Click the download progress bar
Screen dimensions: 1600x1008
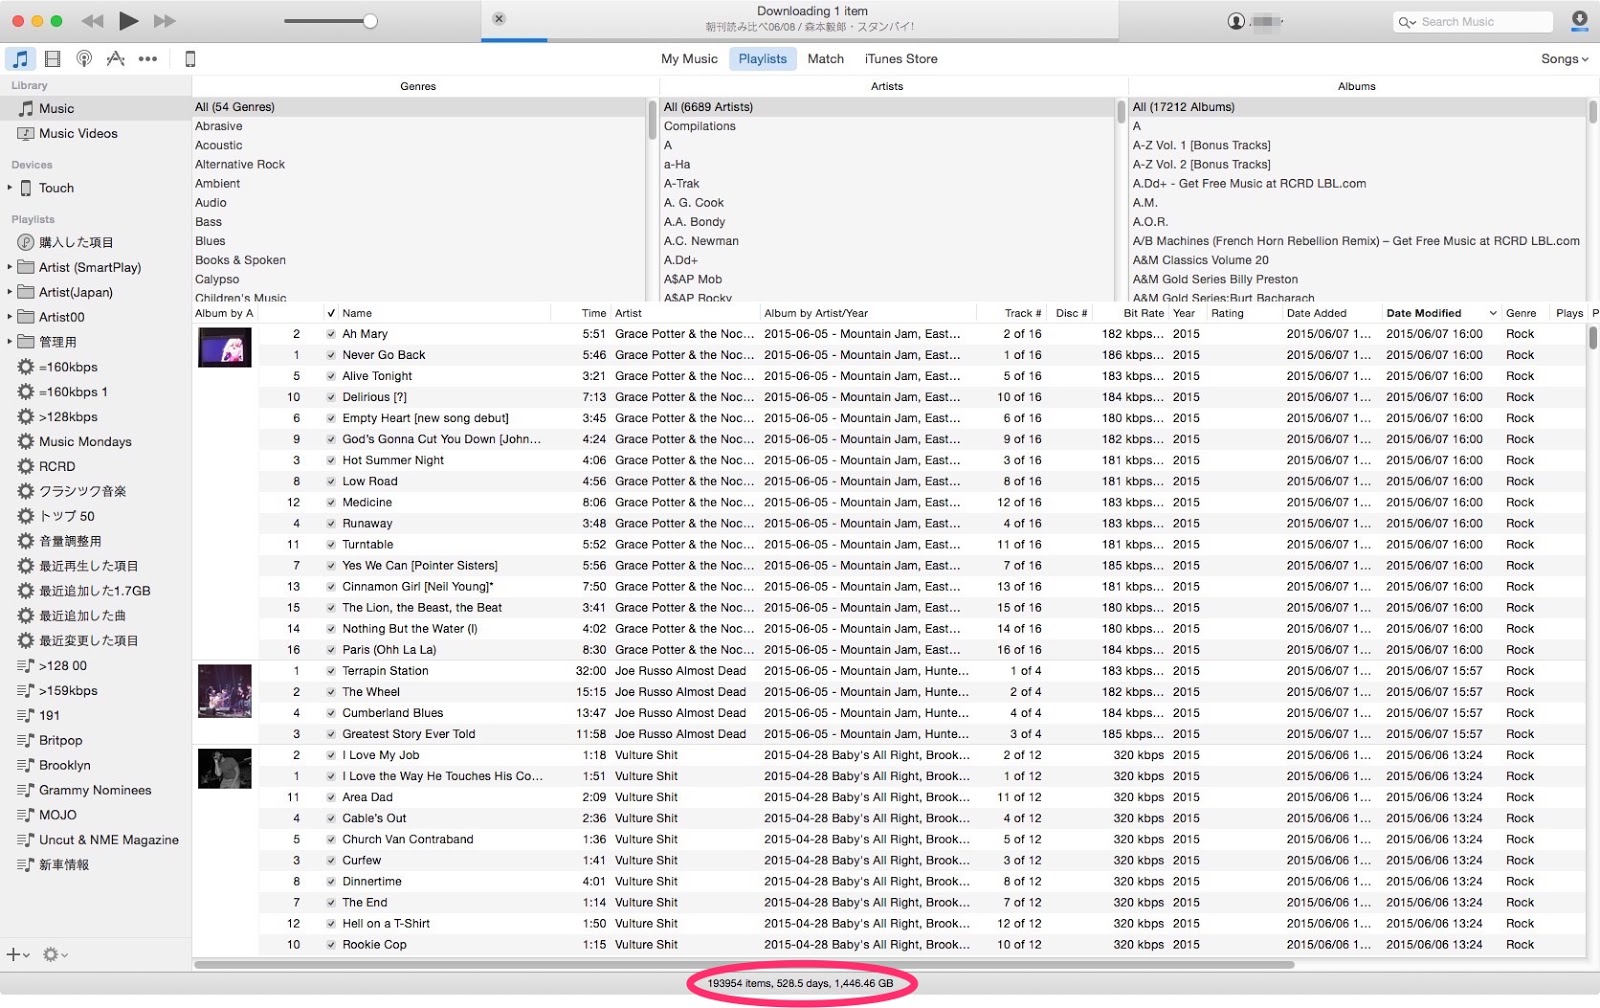coord(800,40)
